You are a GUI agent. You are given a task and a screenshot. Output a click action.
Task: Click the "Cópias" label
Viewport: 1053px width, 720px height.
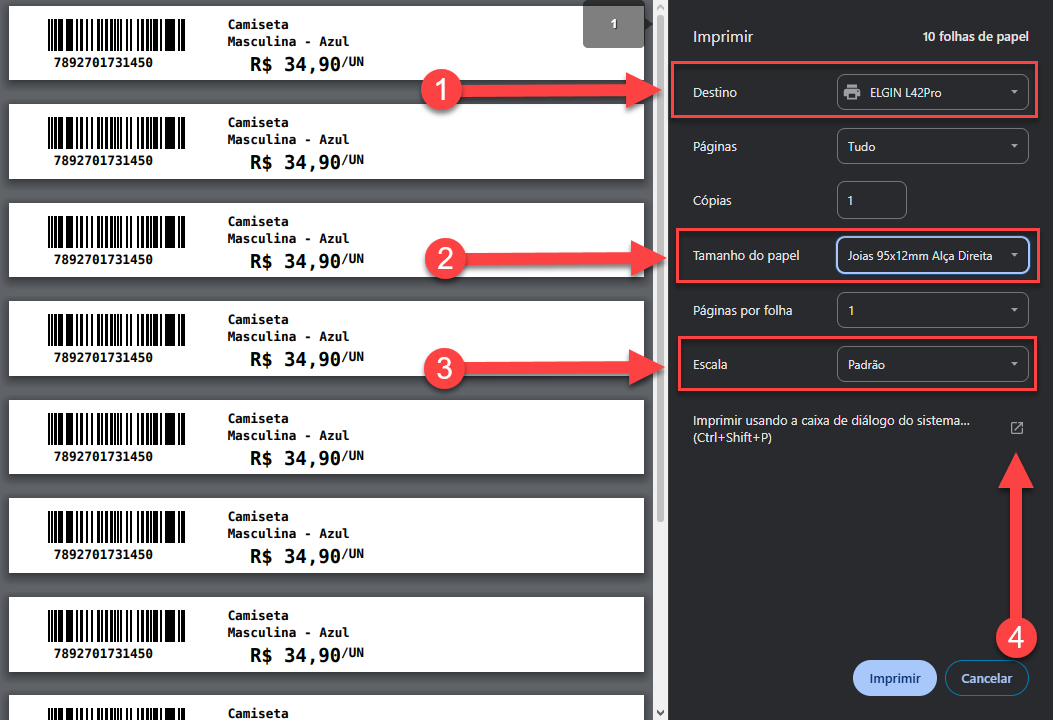712,200
